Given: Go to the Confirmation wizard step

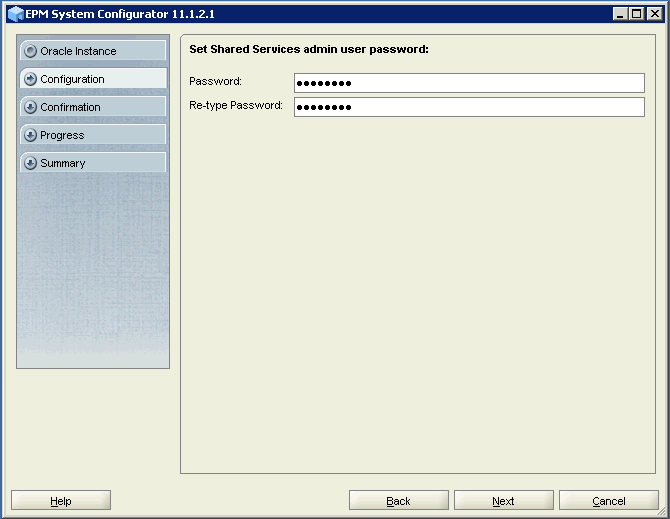Looking at the screenshot, I should [x=93, y=107].
